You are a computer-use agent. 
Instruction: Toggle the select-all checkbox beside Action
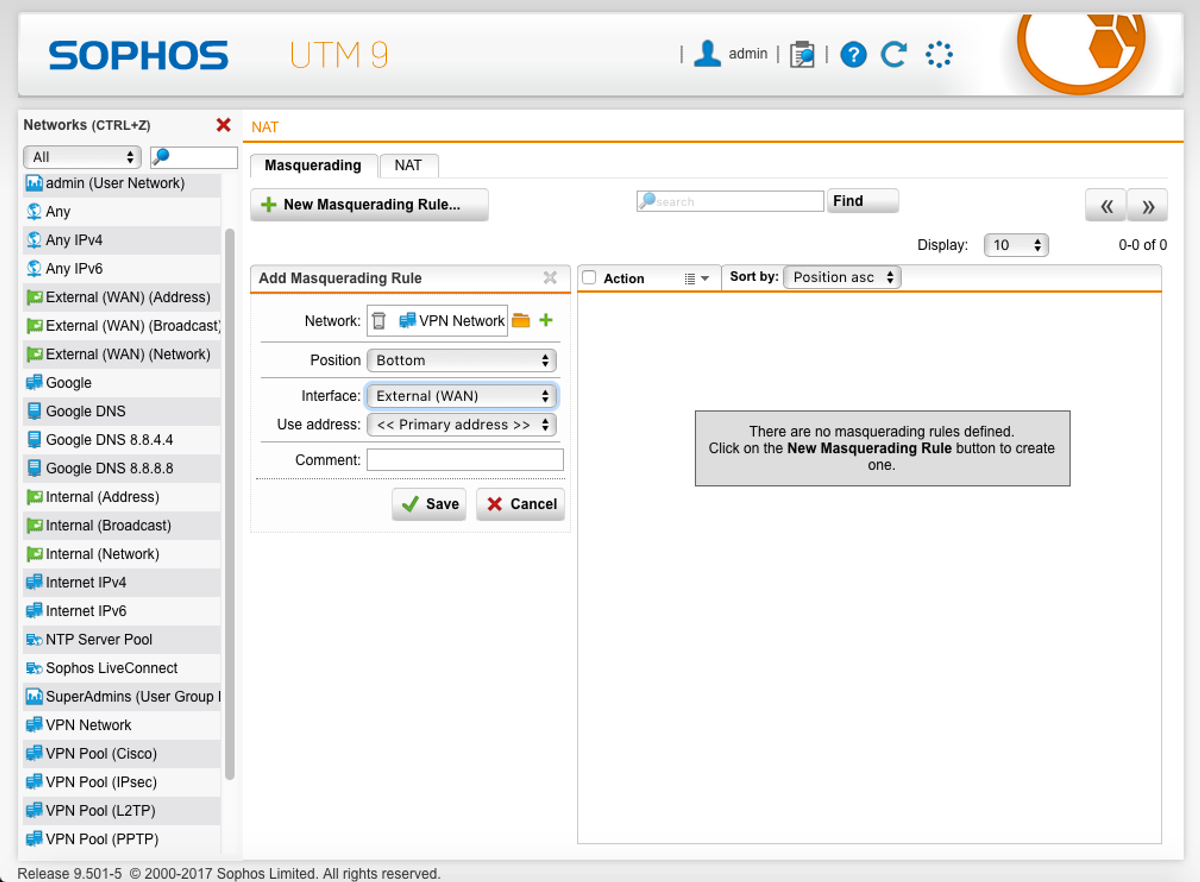point(589,278)
